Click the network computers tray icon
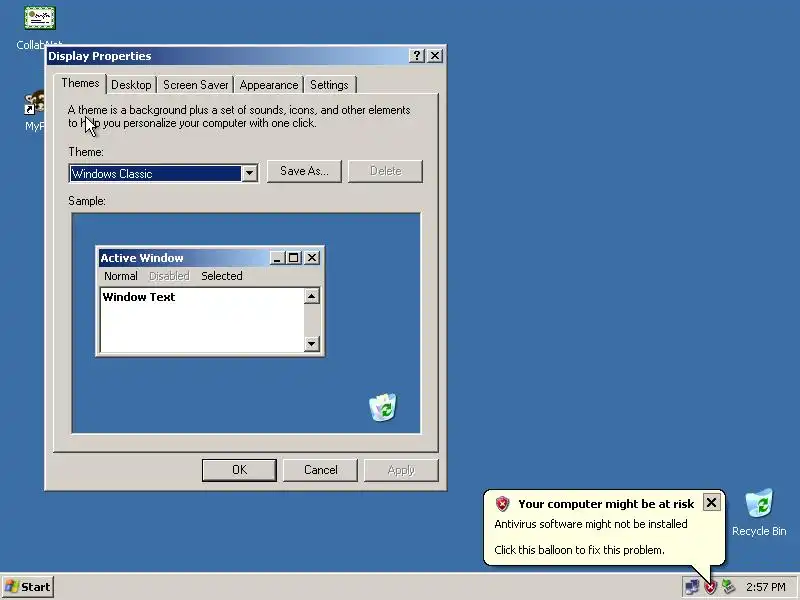The height and width of the screenshot is (600, 800). [692, 587]
